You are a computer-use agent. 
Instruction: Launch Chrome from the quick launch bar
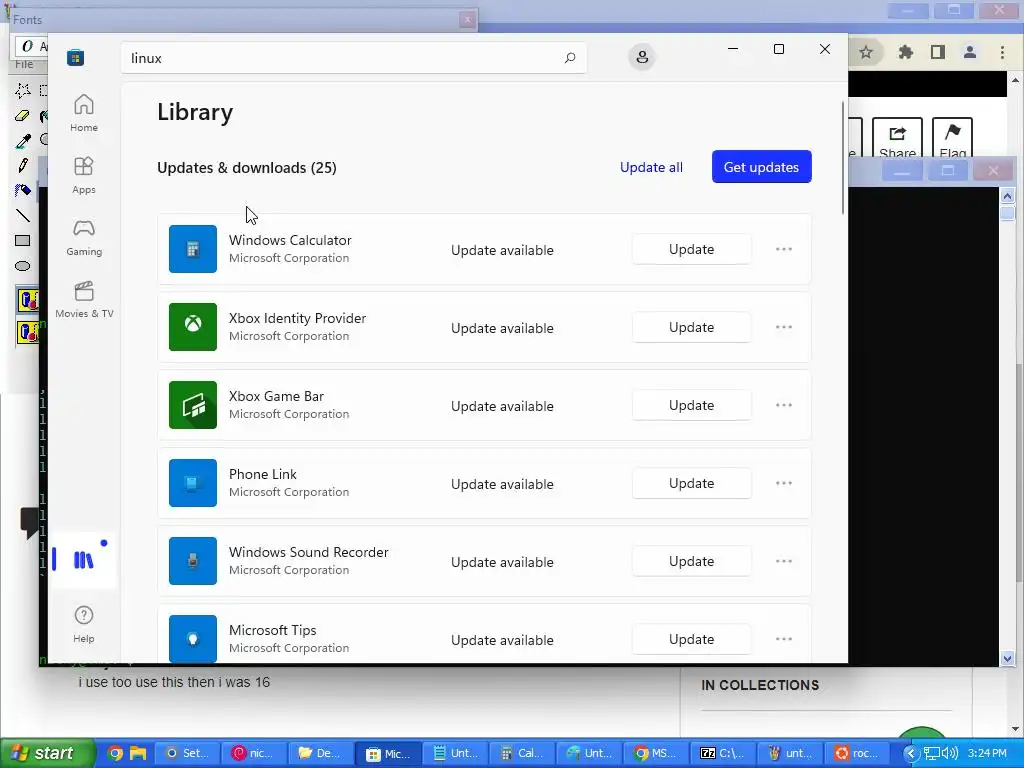[115, 753]
